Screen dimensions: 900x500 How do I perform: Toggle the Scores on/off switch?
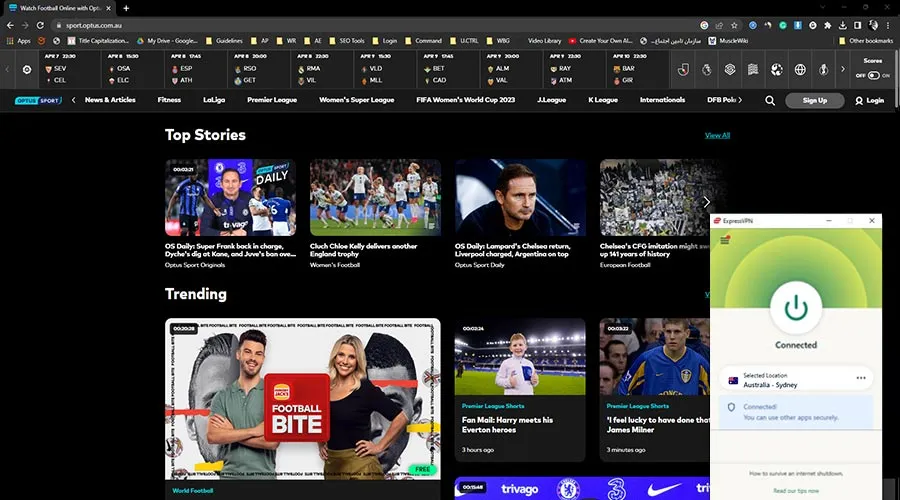tap(873, 75)
